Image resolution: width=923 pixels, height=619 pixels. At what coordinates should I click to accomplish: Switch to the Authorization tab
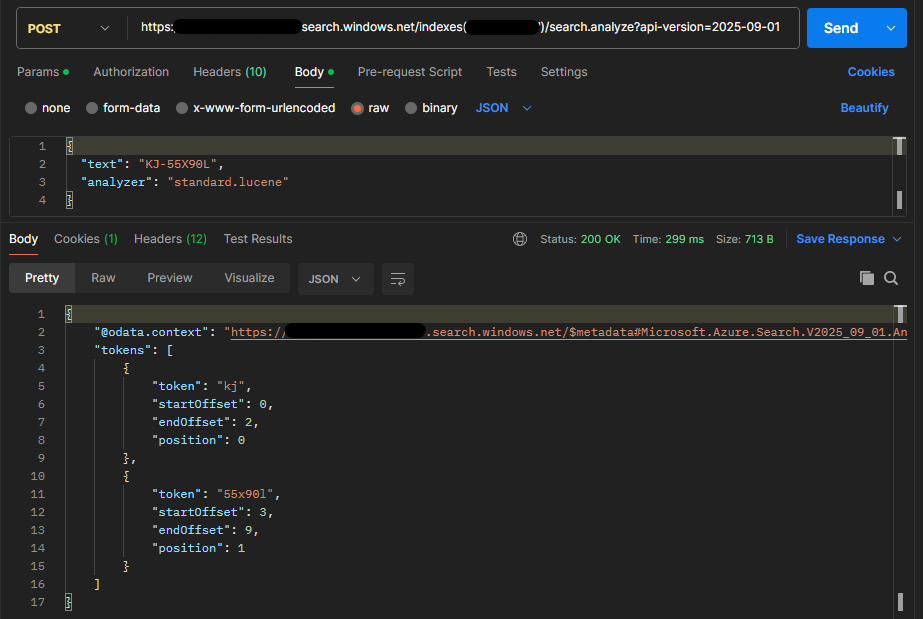[x=131, y=72]
